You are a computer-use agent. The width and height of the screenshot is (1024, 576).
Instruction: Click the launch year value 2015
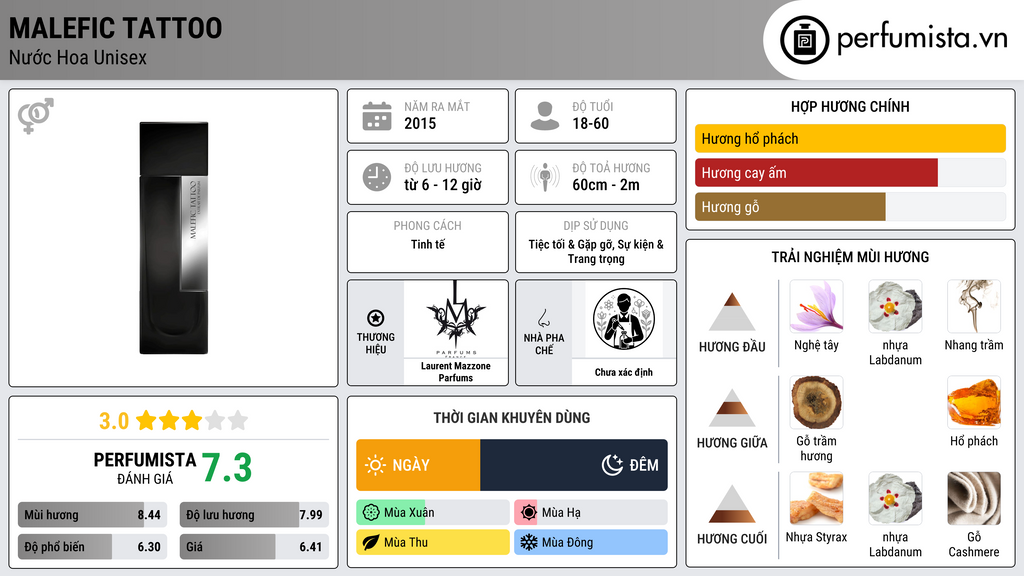[420, 123]
